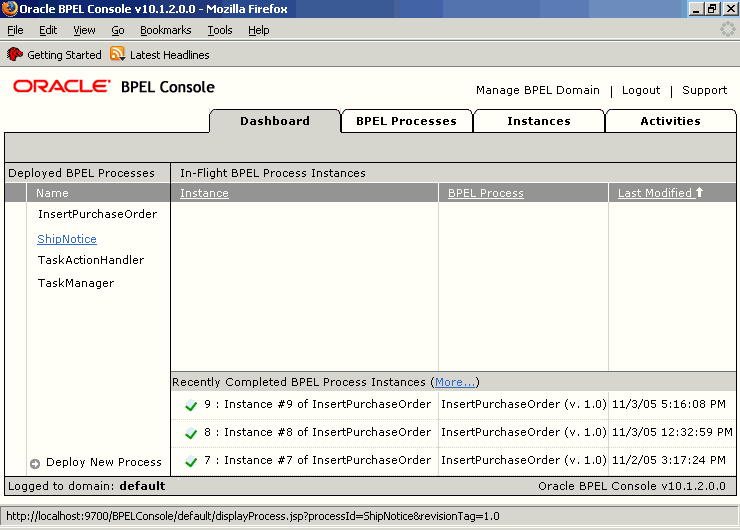Switch to the BPEL Processes tab

point(406,121)
